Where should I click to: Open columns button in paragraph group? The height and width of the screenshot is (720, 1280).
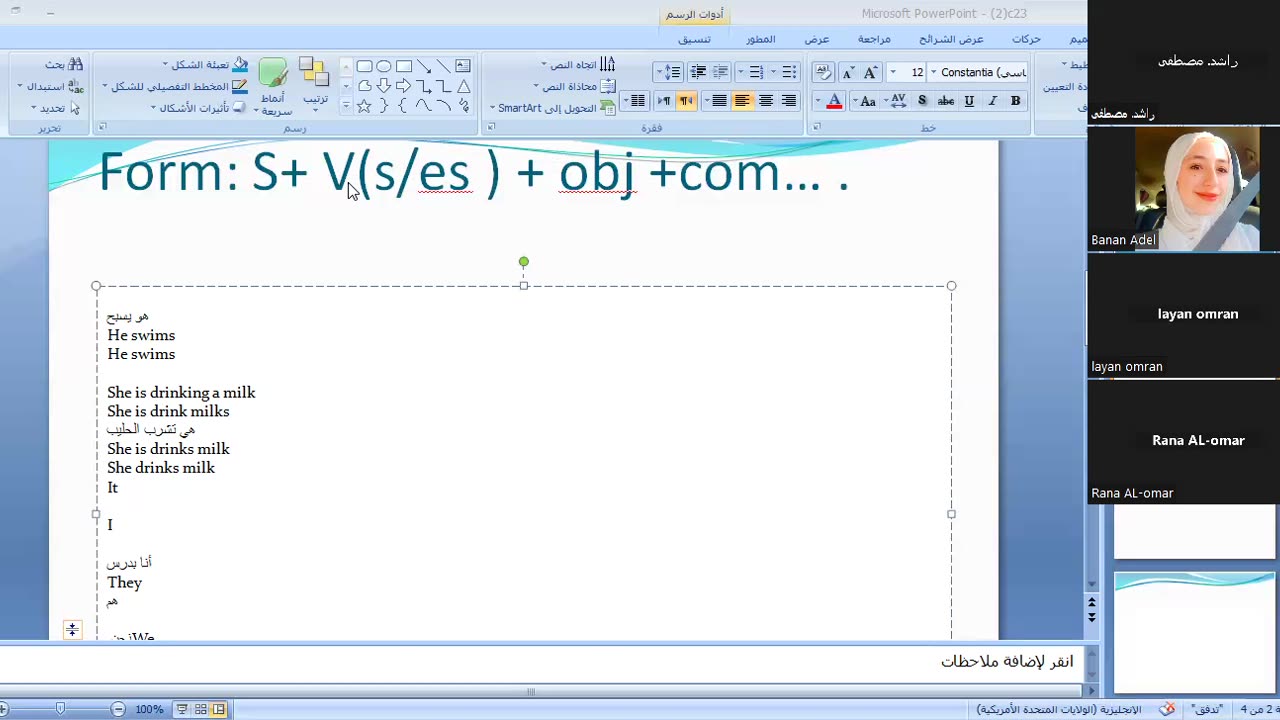[634, 101]
